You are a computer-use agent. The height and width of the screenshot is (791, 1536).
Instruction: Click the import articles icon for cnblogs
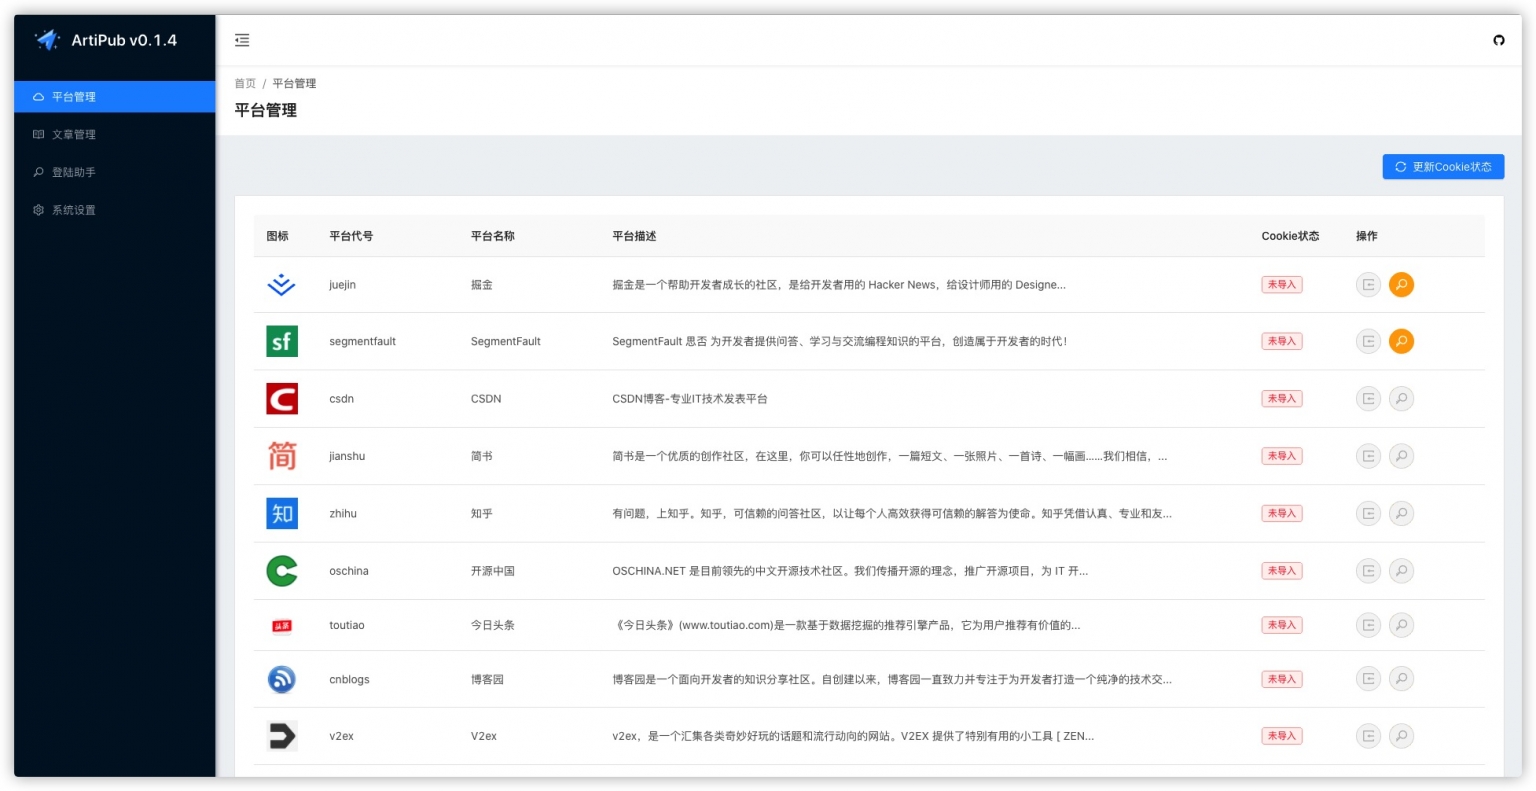[1368, 678]
